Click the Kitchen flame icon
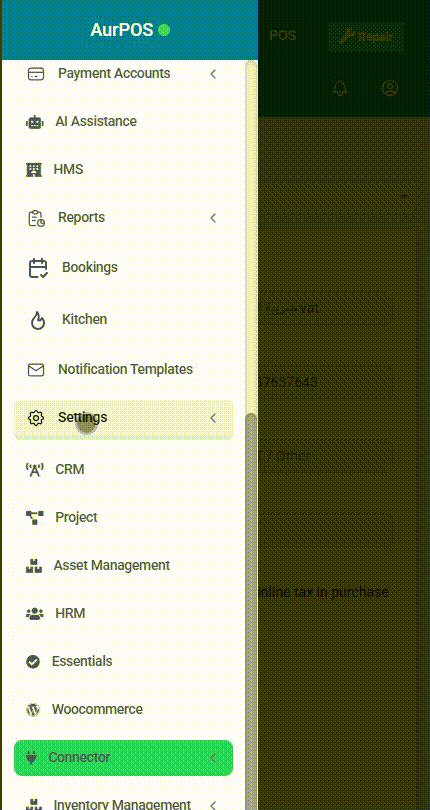The width and height of the screenshot is (430, 810). (38, 320)
